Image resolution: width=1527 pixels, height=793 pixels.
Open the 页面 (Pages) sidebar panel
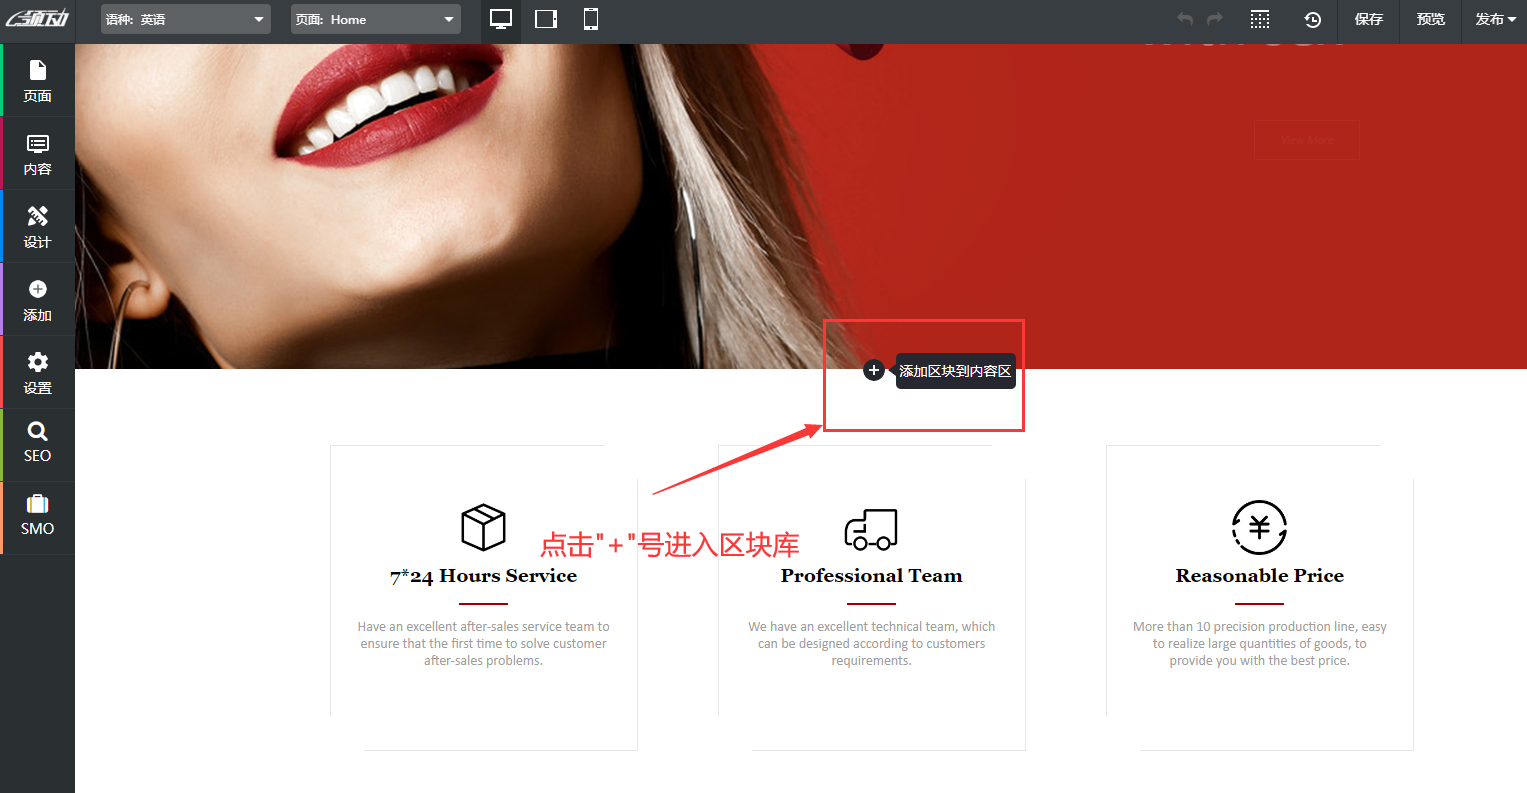pyautogui.click(x=38, y=80)
